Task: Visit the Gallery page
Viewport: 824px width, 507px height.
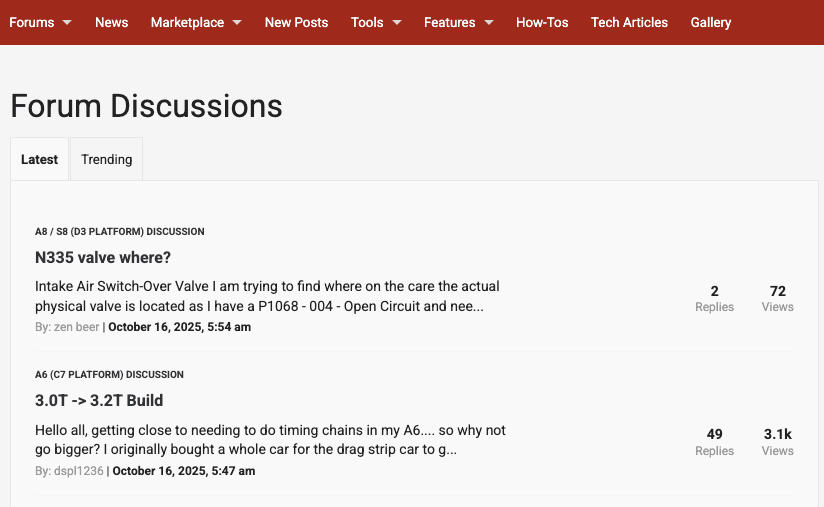Action: 711,22
